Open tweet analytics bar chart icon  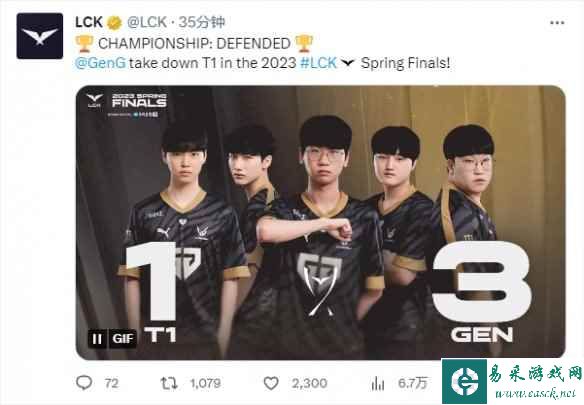point(378,383)
